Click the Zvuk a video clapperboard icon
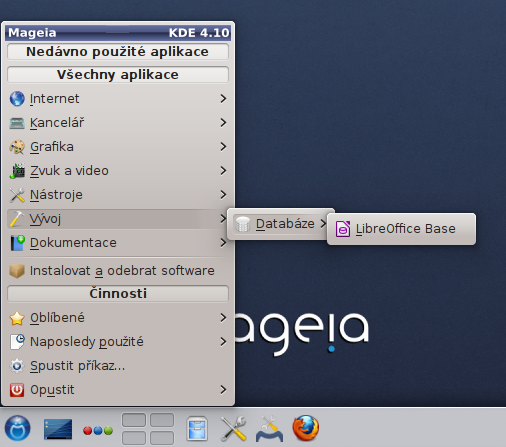506x447 pixels. click(x=17, y=171)
